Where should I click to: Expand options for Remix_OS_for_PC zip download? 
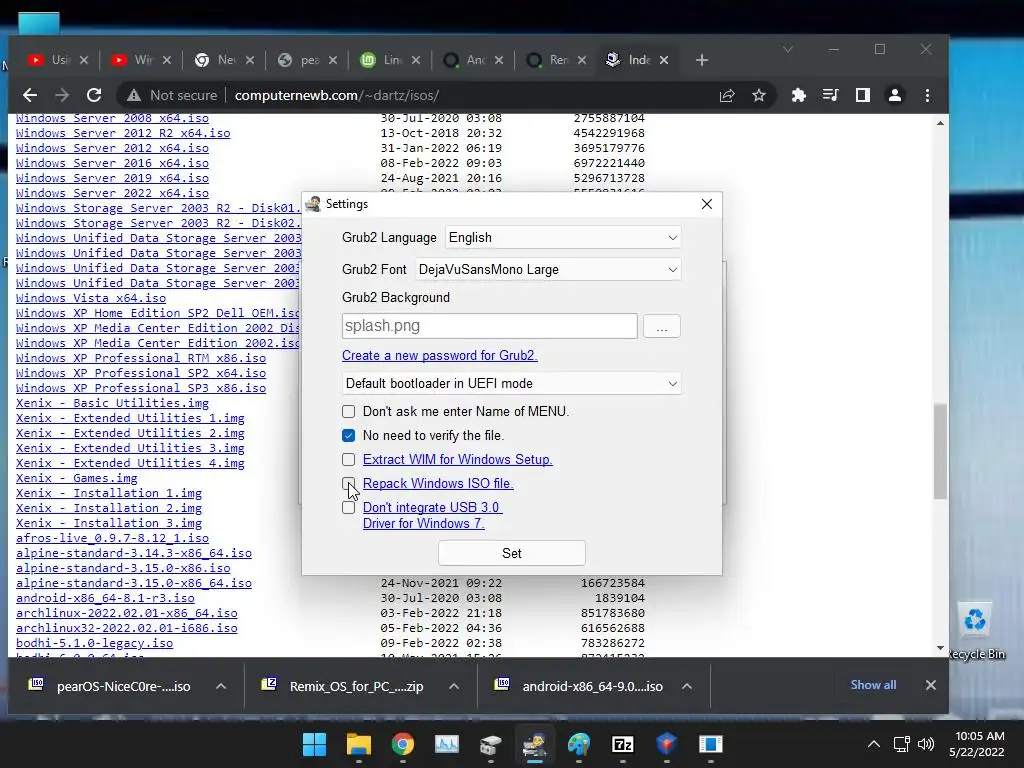(x=454, y=686)
